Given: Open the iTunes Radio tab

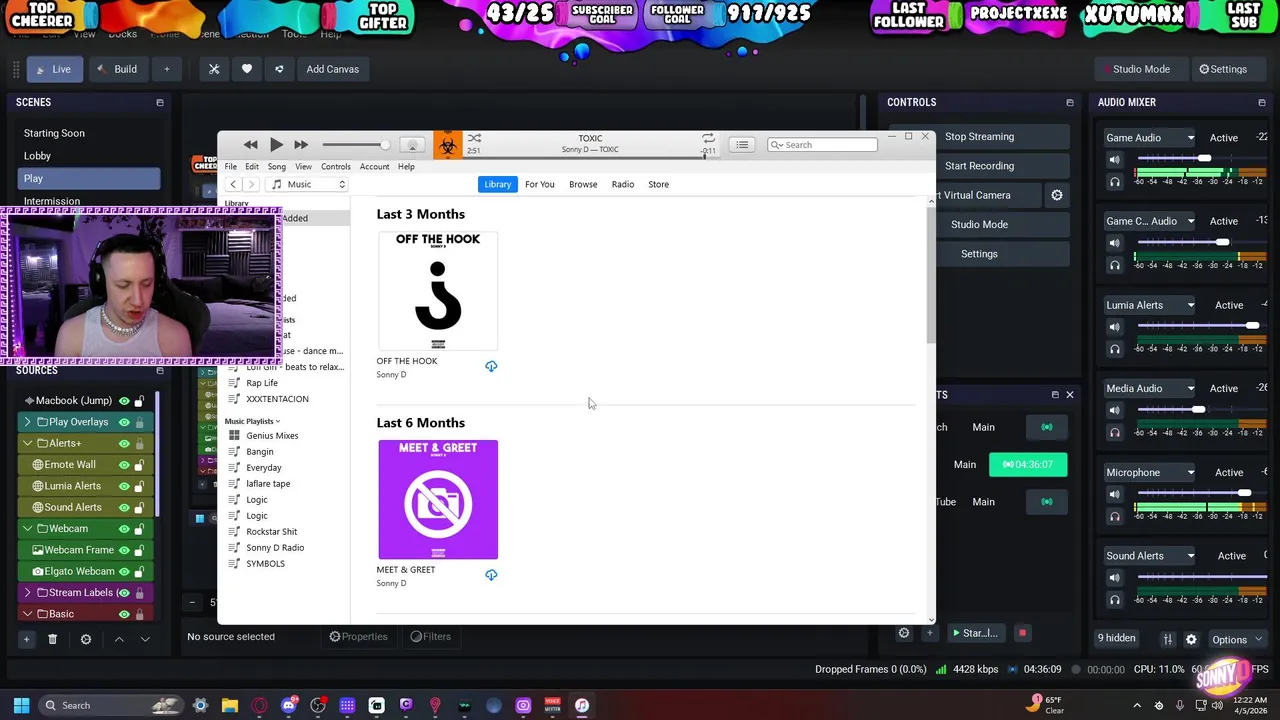Looking at the screenshot, I should [x=623, y=184].
